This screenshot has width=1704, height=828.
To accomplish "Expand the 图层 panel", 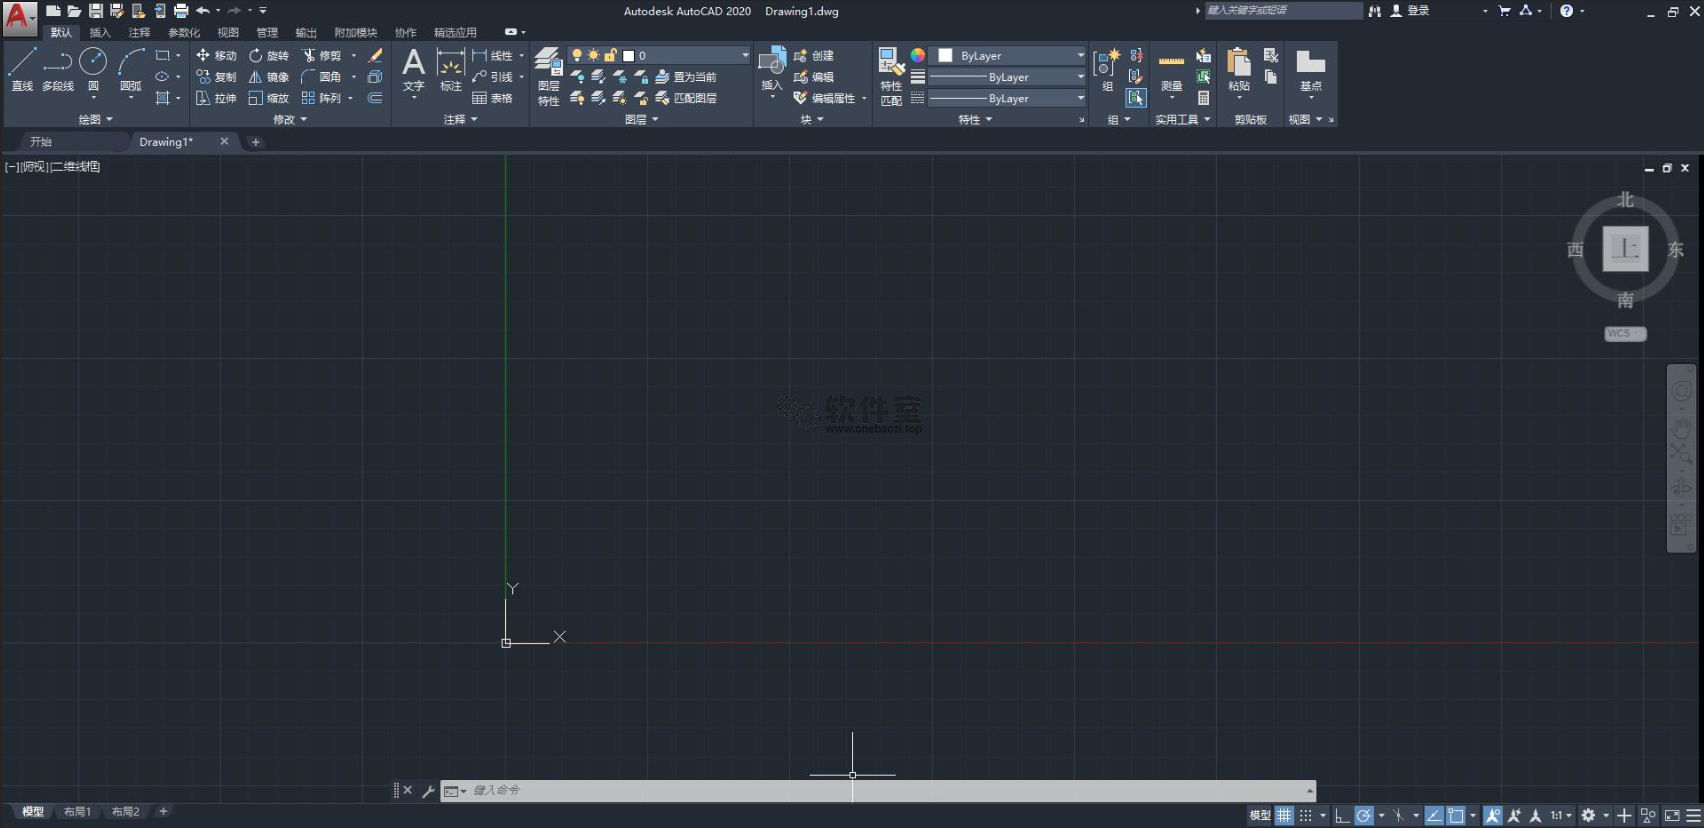I will [642, 119].
